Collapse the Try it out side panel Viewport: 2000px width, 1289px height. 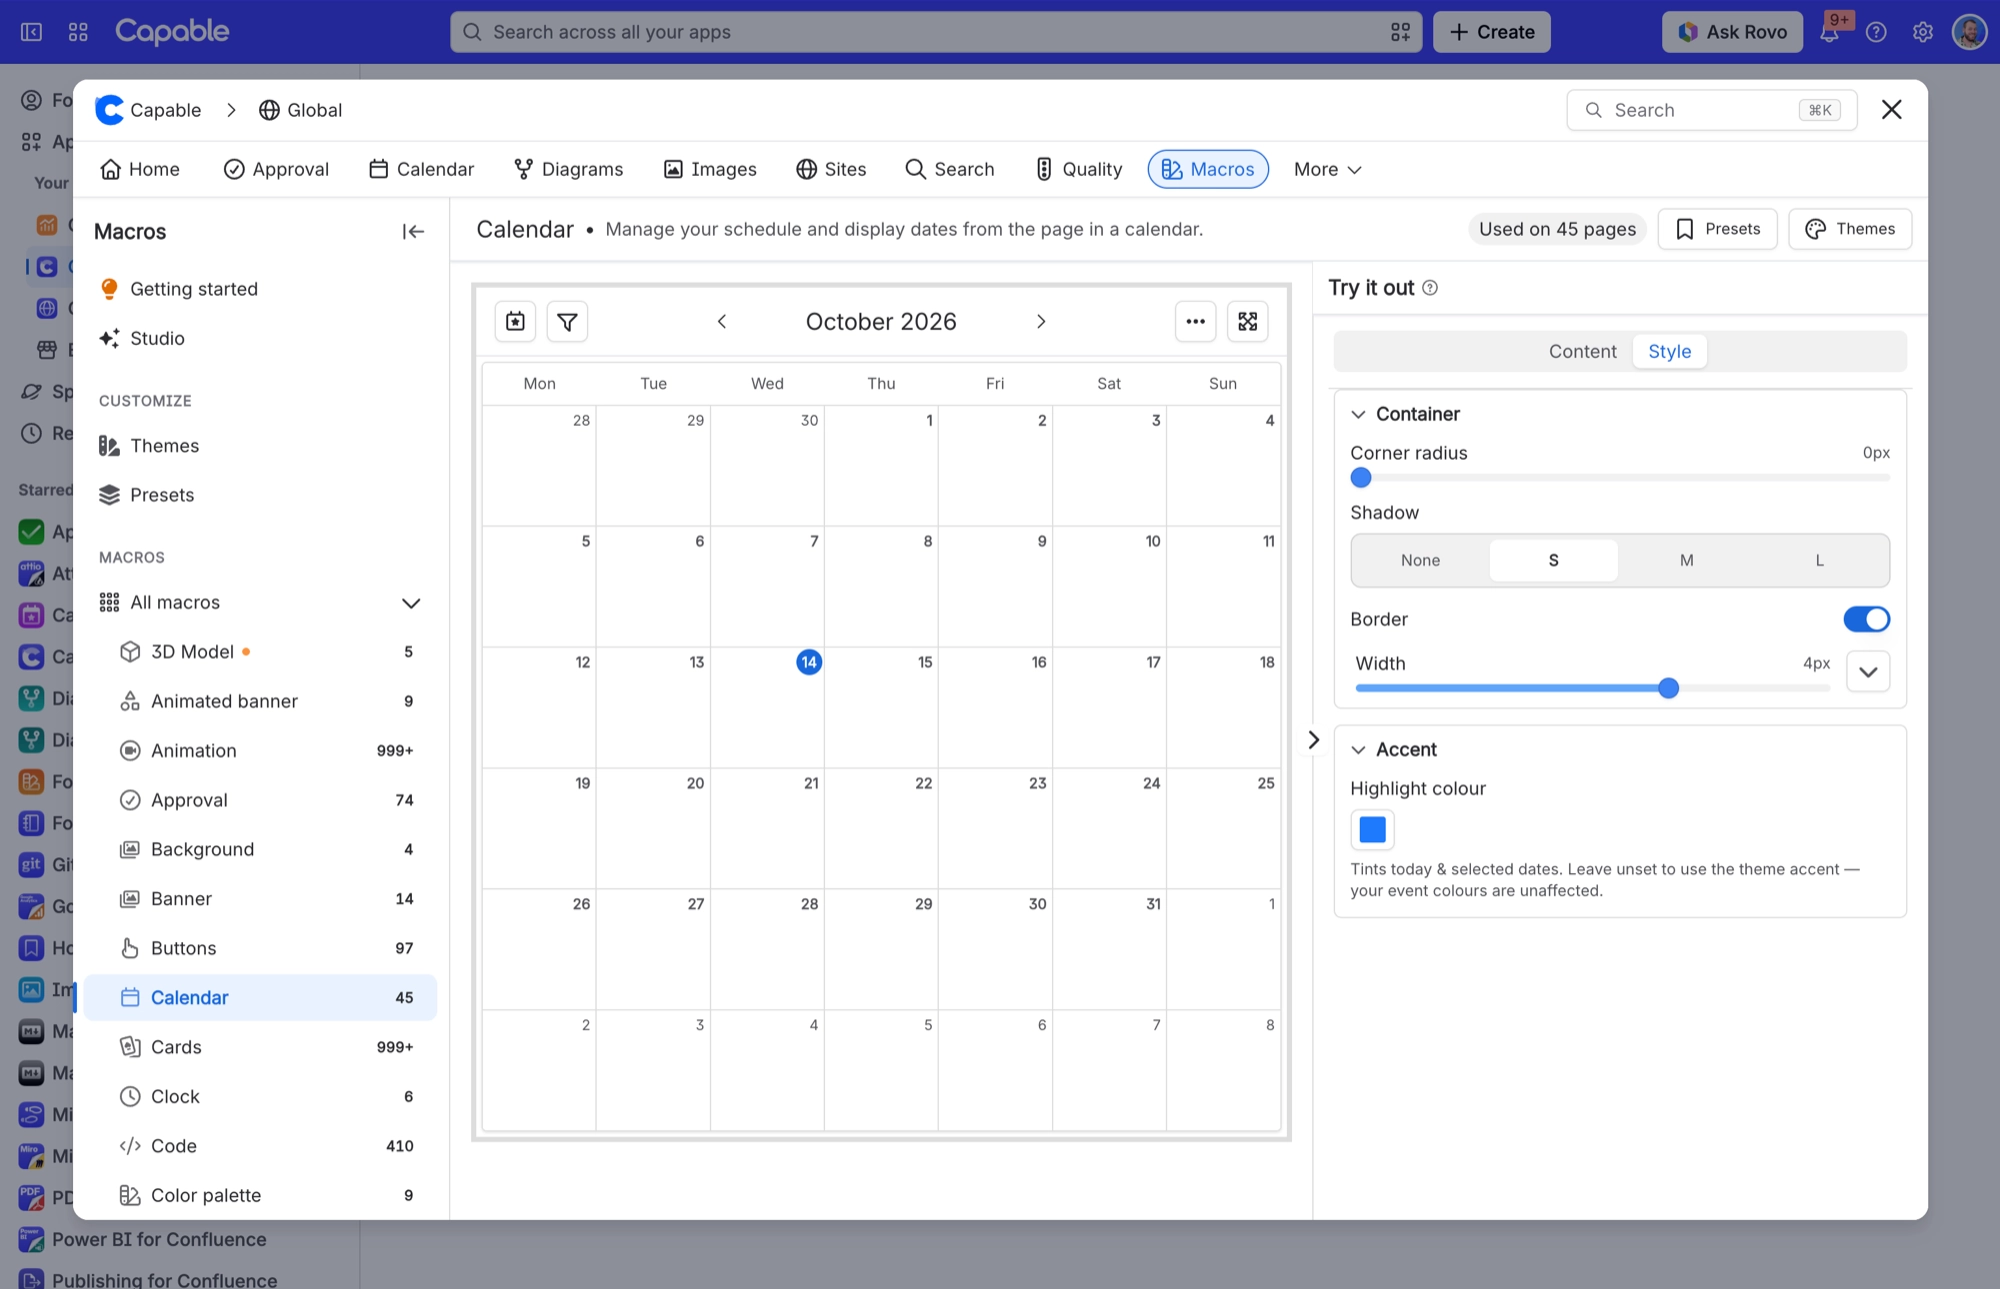coord(1314,740)
